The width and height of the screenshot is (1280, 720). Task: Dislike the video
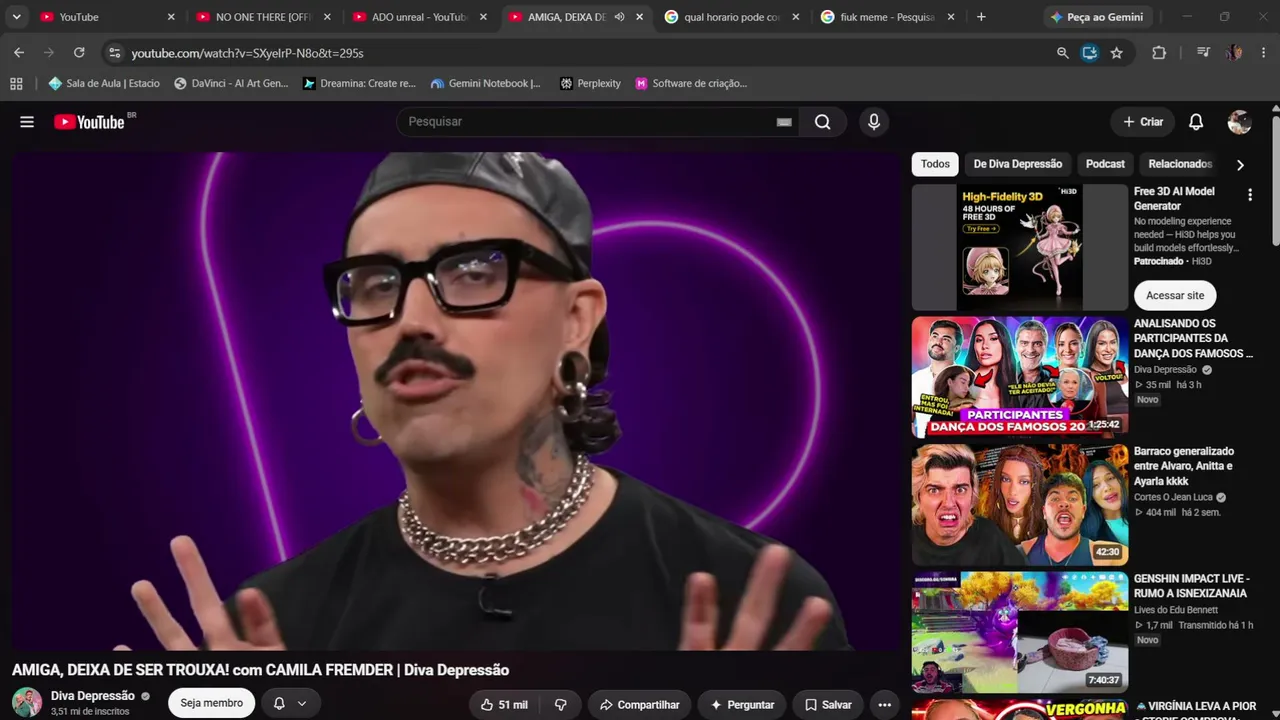561,705
